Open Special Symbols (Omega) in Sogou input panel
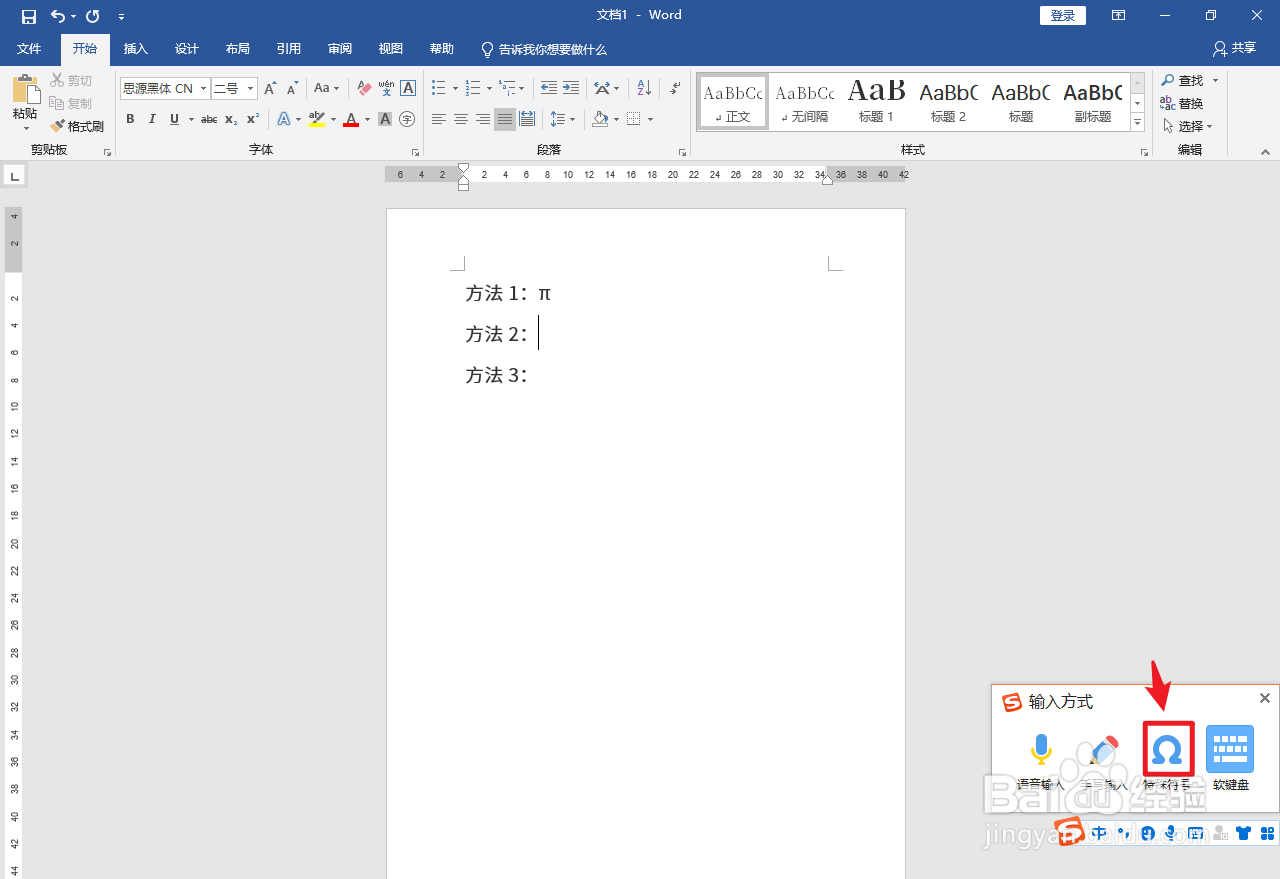Viewport: 1280px width, 879px height. click(x=1167, y=750)
